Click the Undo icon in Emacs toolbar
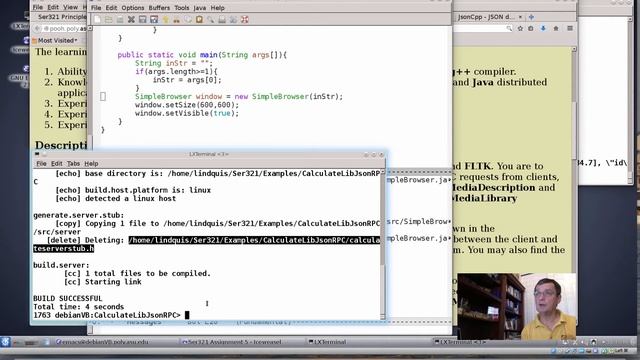The height and width of the screenshot is (360, 640). (165, 19)
